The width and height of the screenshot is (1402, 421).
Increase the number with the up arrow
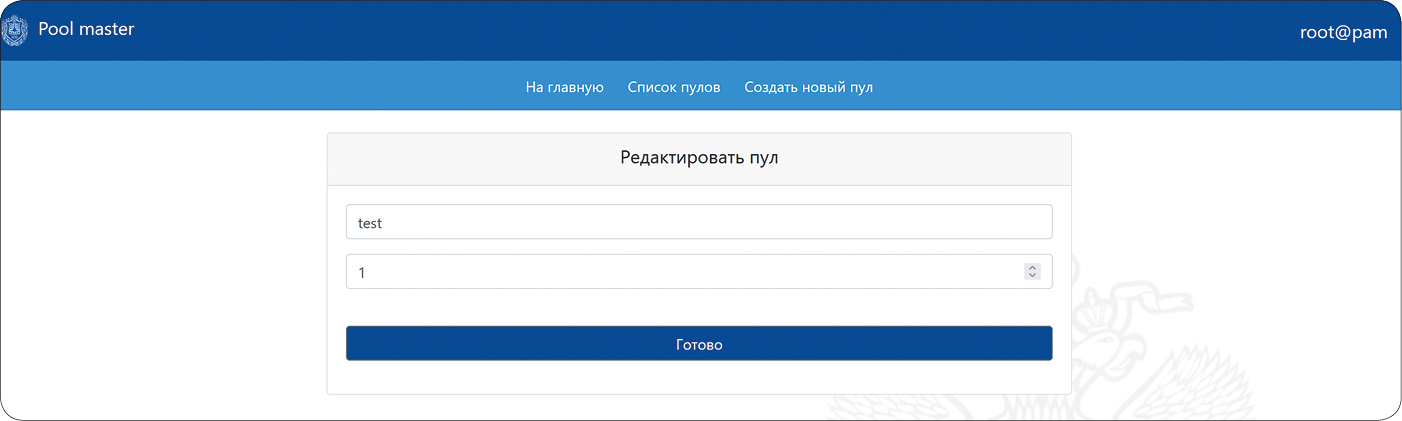[1032, 267]
